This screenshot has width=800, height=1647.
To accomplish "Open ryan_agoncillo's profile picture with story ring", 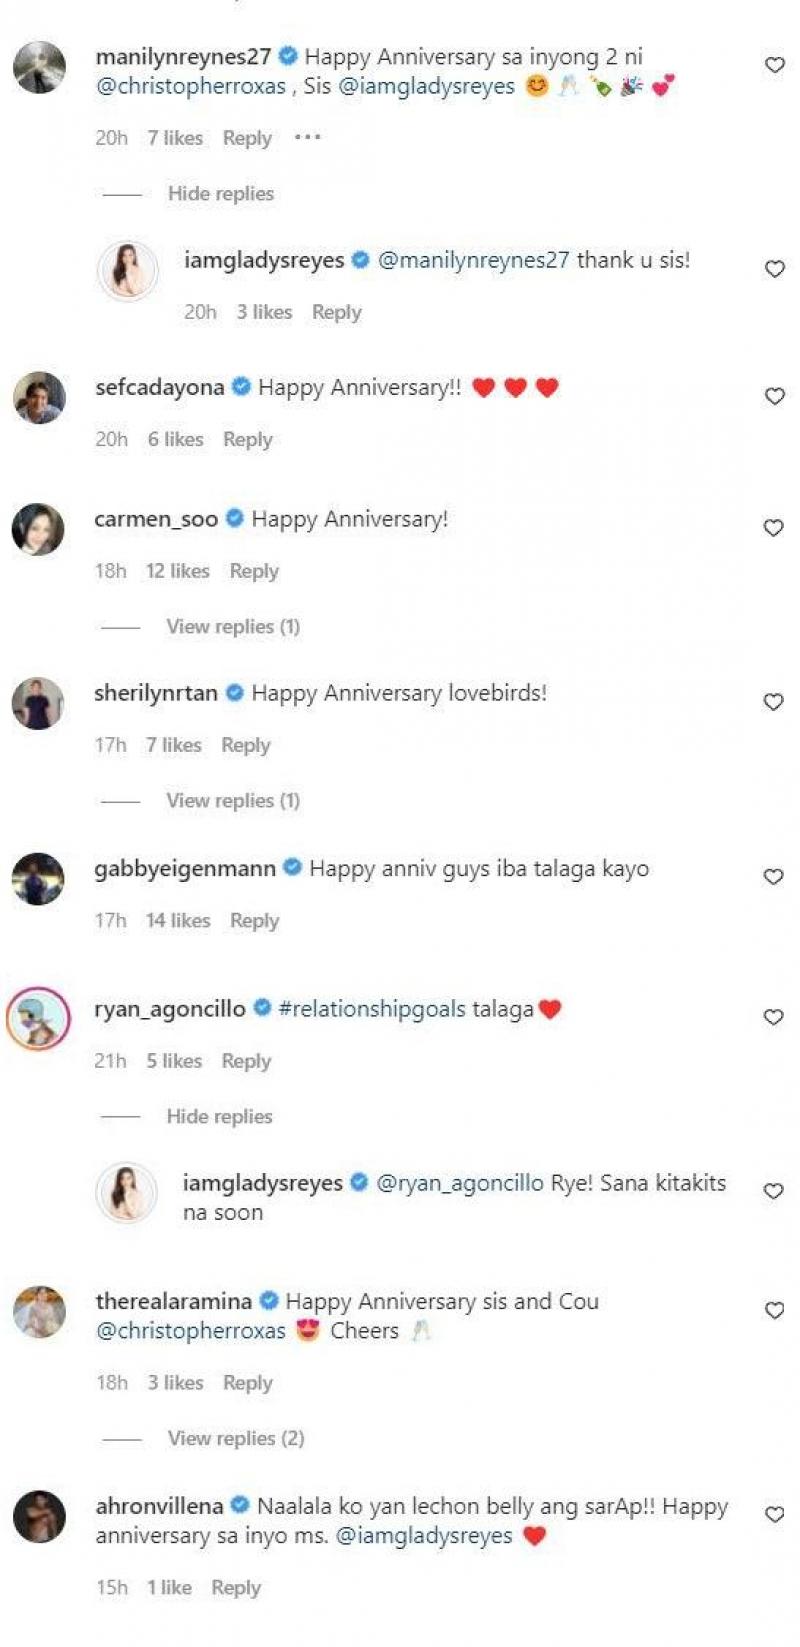I will [39, 1018].
